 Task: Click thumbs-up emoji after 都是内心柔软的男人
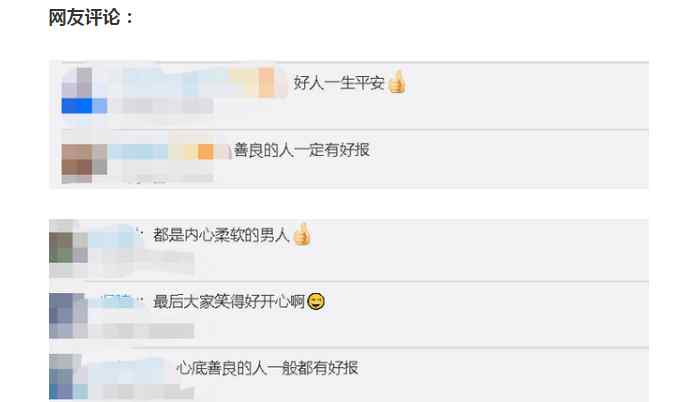[x=301, y=234]
